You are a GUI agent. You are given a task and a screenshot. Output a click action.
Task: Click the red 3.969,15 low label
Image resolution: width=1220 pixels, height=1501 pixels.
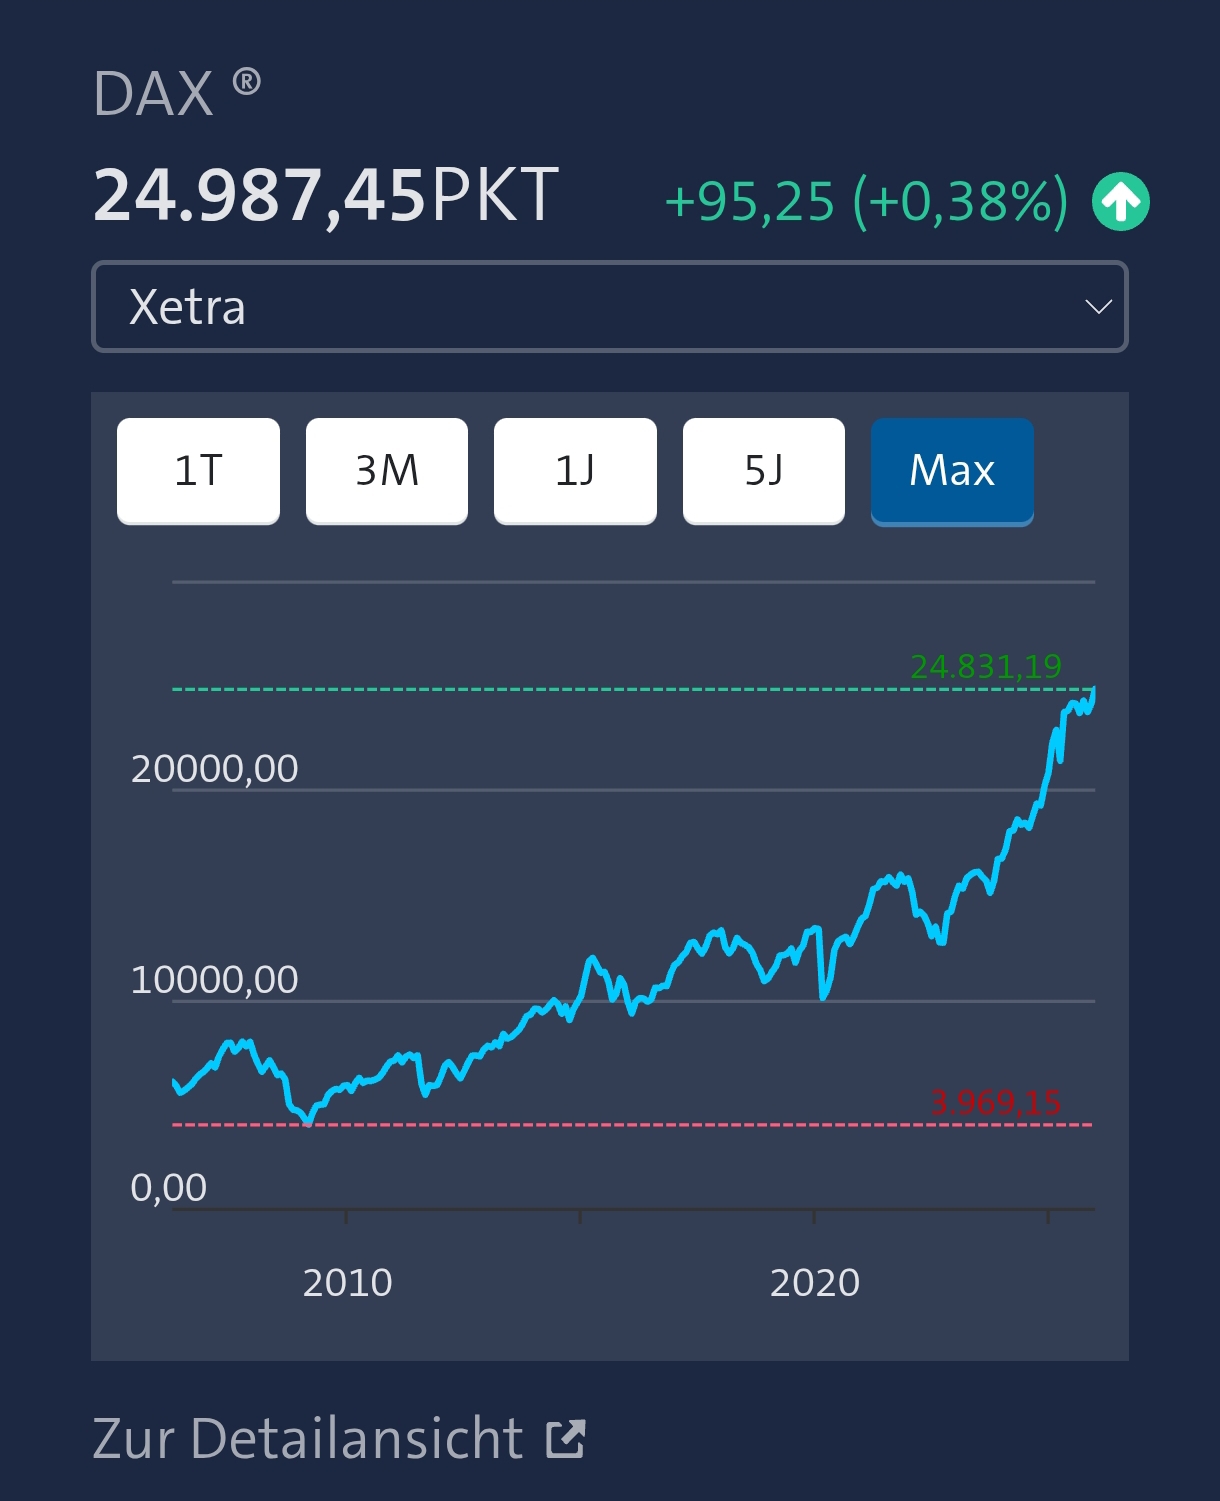[x=995, y=1102]
